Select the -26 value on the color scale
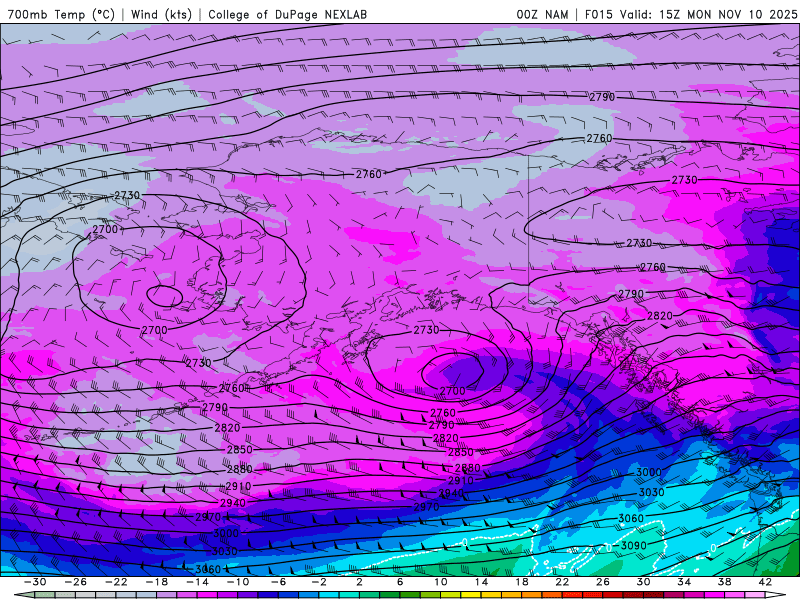The width and height of the screenshot is (800, 600). [76, 582]
